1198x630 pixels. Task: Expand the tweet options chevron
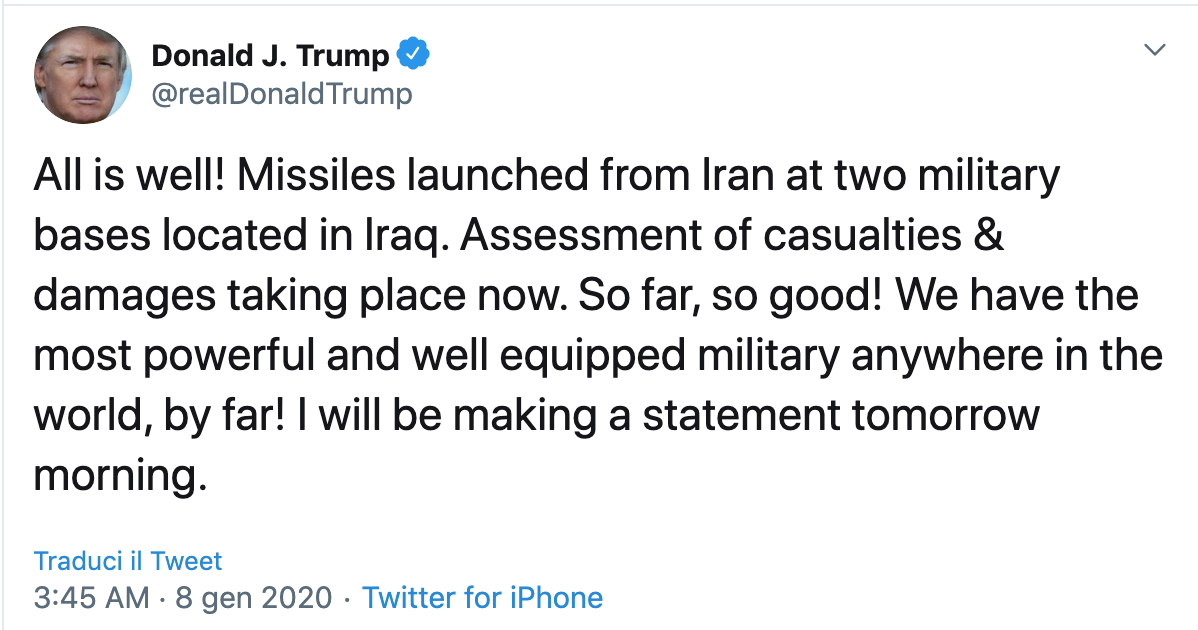(x=1154, y=50)
